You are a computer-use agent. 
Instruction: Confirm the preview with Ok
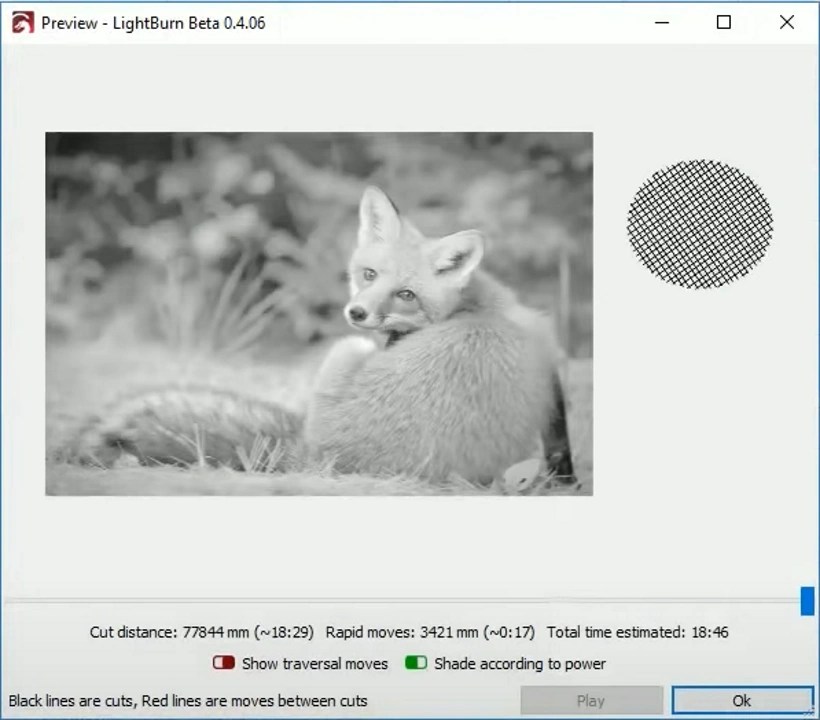[742, 700]
